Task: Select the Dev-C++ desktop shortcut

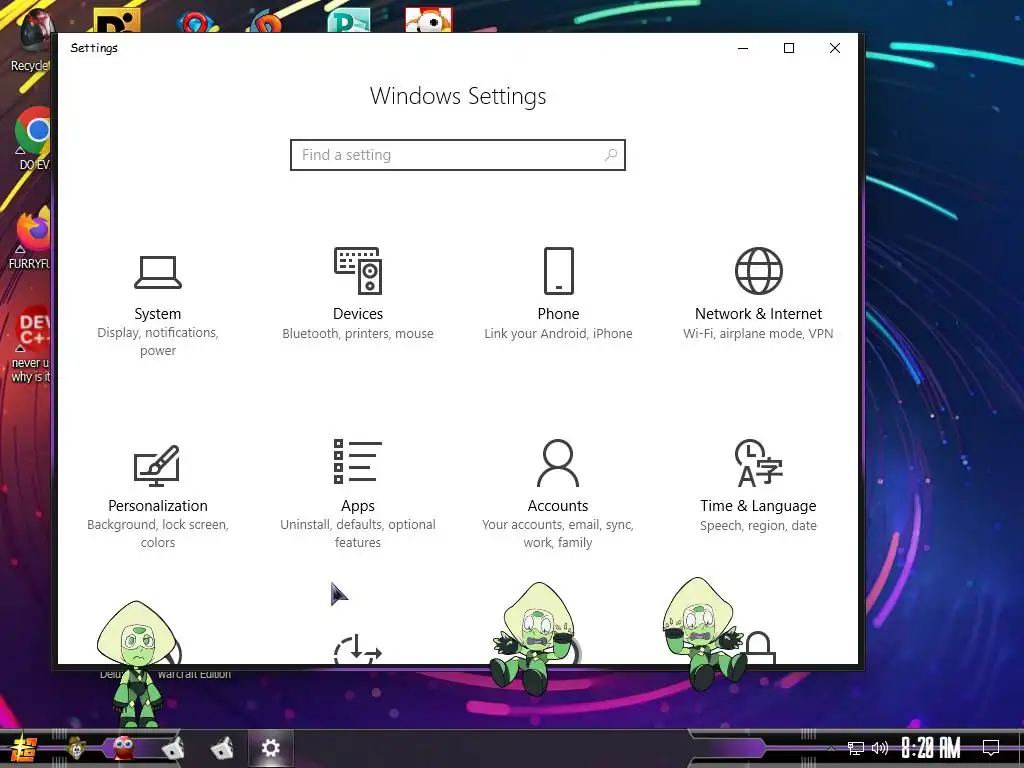Action: pyautogui.click(x=31, y=345)
